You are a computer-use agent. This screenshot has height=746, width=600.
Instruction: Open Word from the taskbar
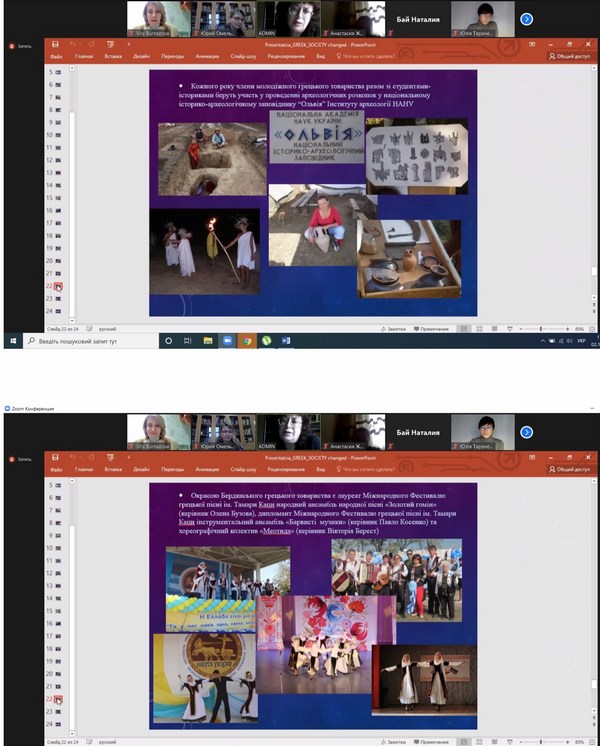(x=286, y=341)
